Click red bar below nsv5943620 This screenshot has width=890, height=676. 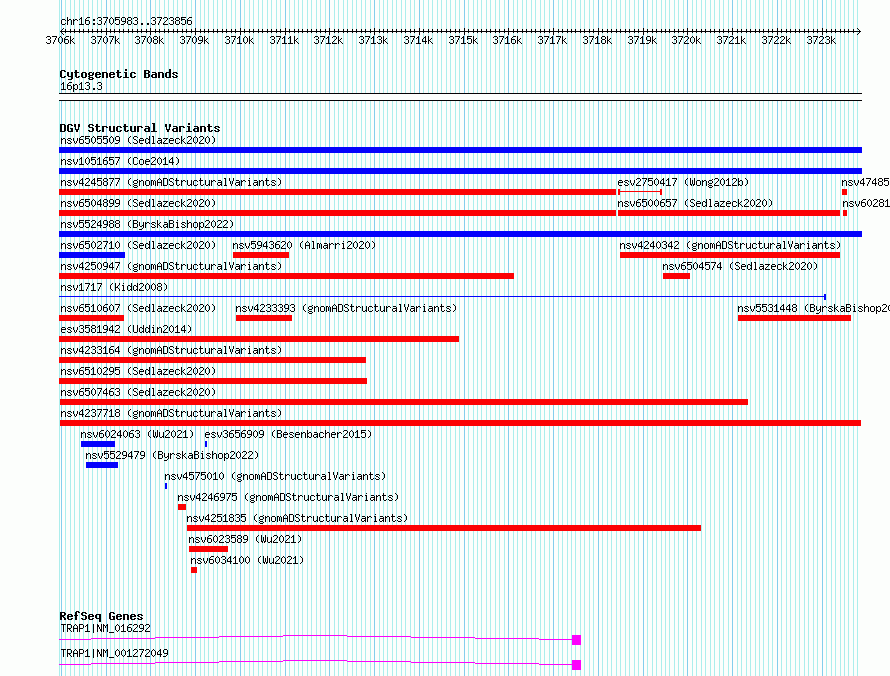click(x=261, y=255)
